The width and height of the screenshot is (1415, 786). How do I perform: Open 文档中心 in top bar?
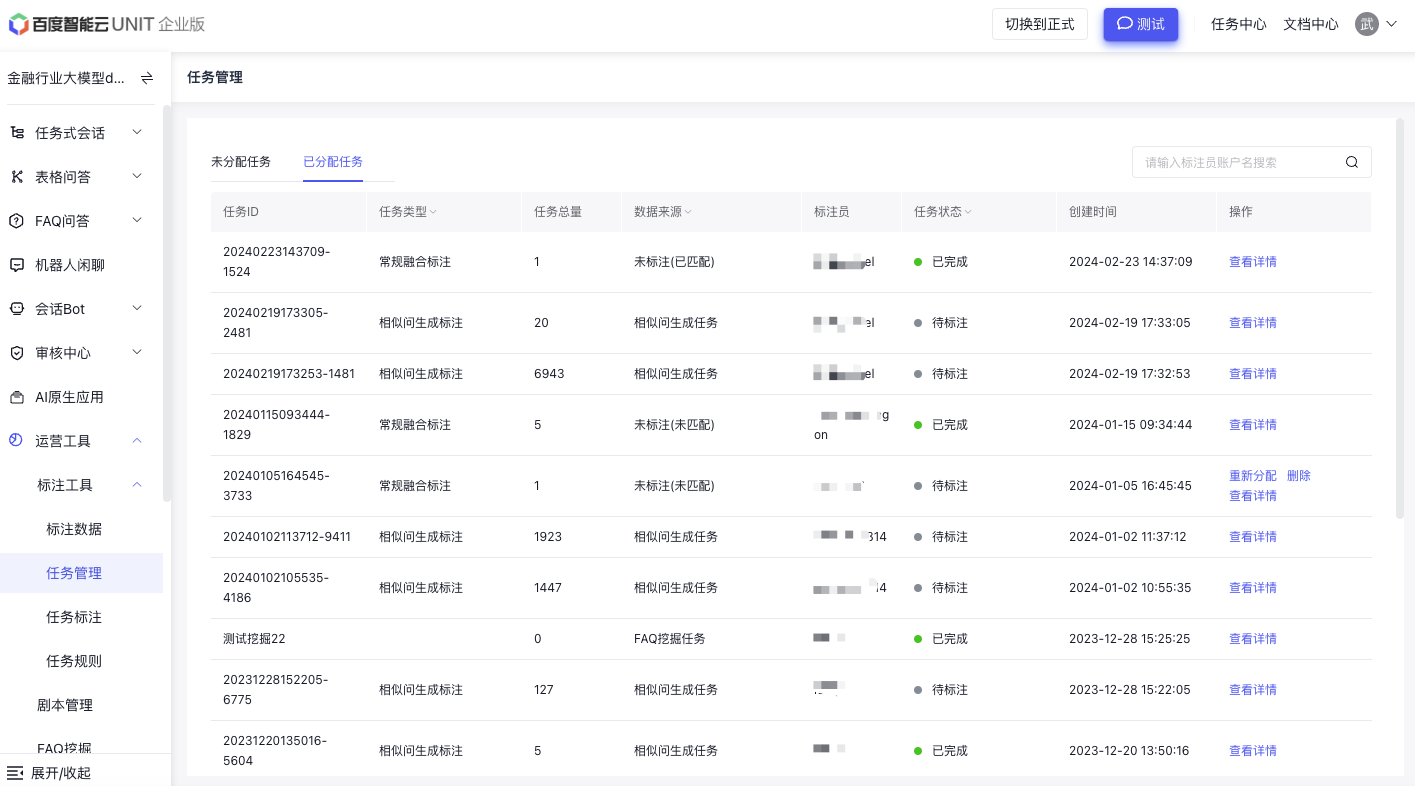click(x=1311, y=24)
